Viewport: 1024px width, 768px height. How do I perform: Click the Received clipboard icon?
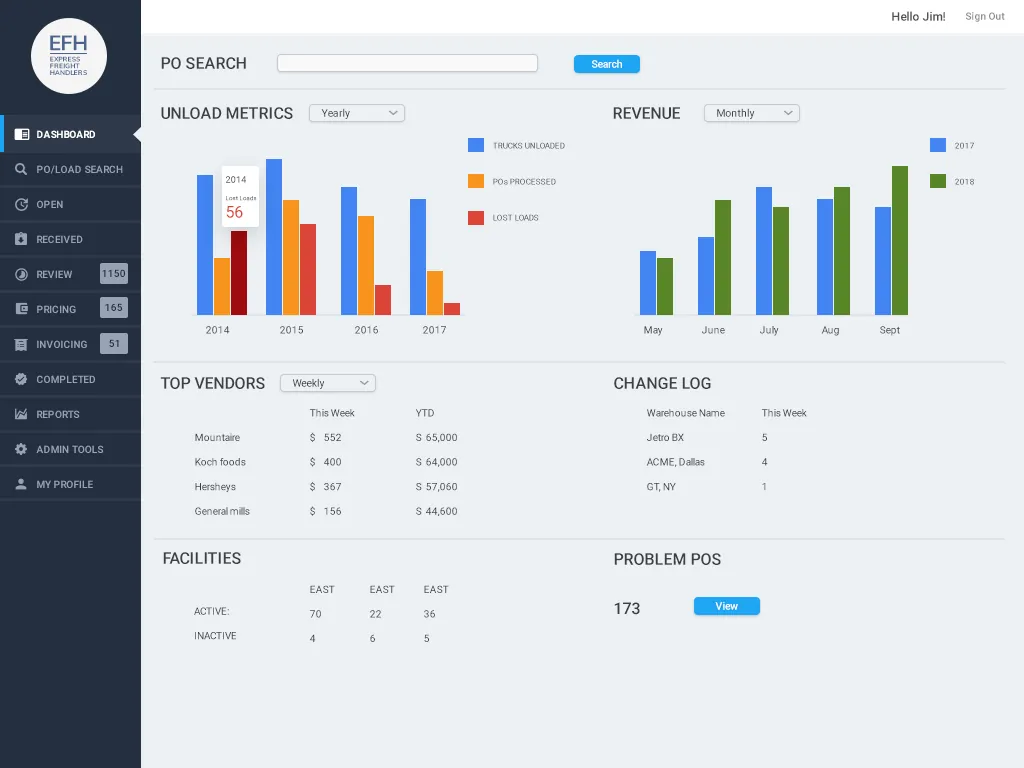click(x=21, y=239)
